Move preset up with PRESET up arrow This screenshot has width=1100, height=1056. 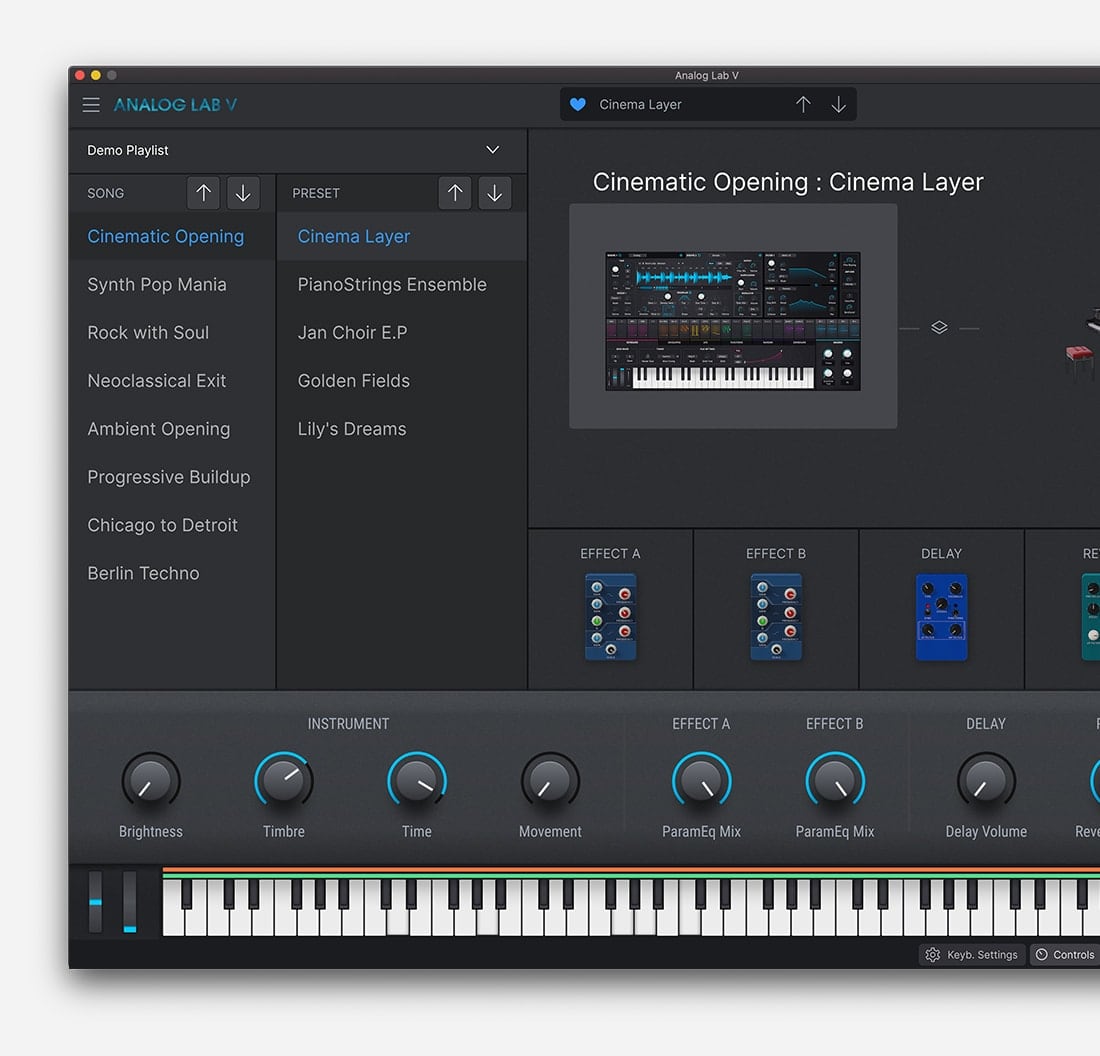coord(455,193)
